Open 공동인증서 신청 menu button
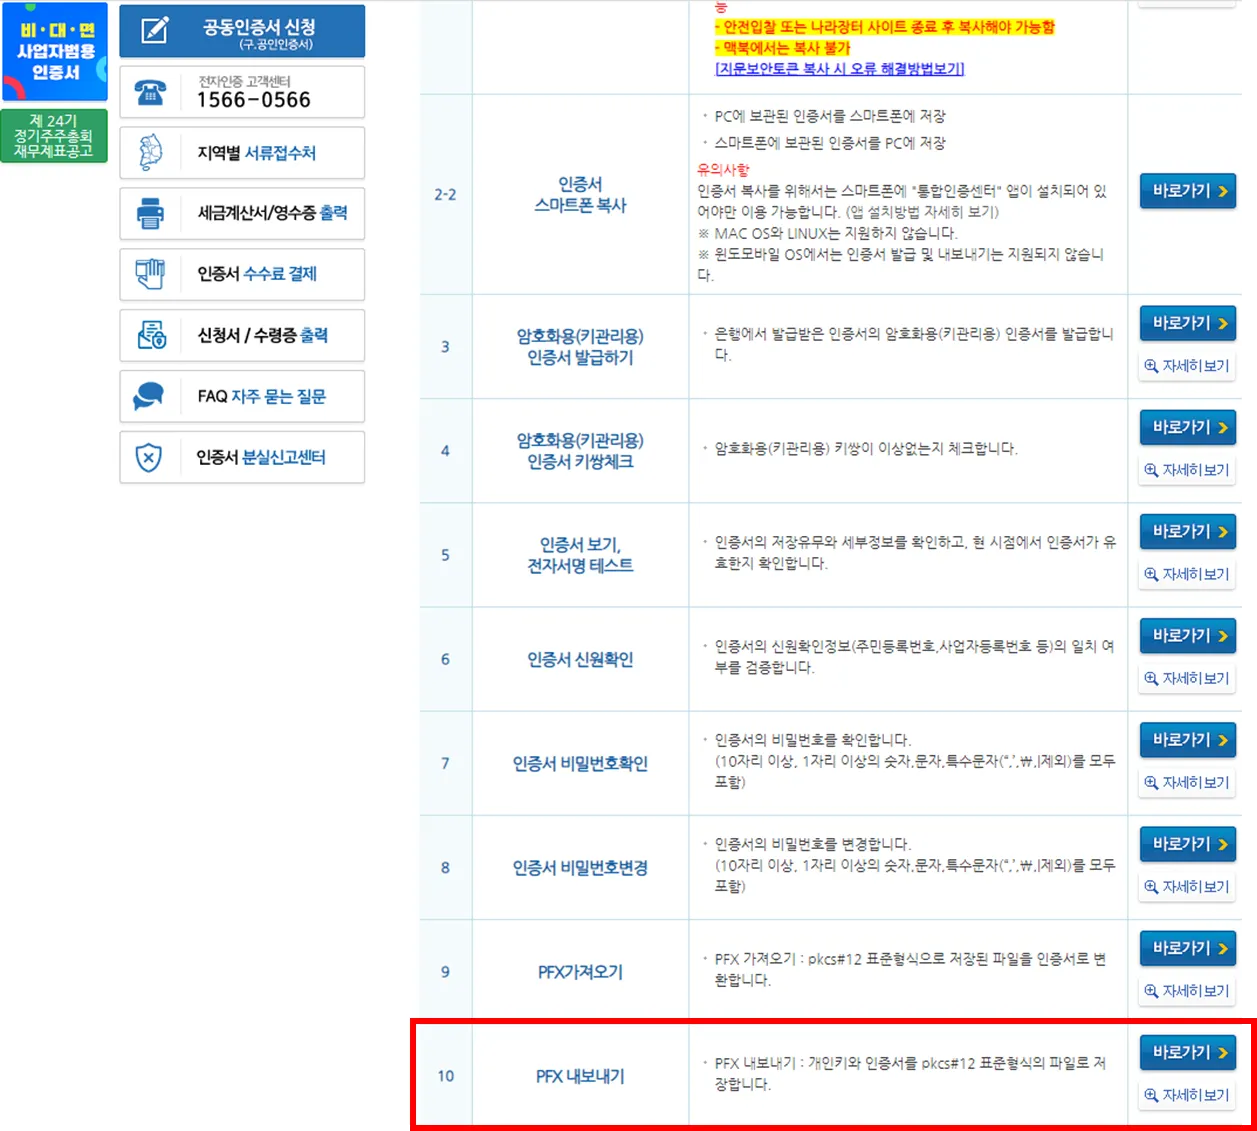Screen dimensions: 1257x1131 pos(242,31)
